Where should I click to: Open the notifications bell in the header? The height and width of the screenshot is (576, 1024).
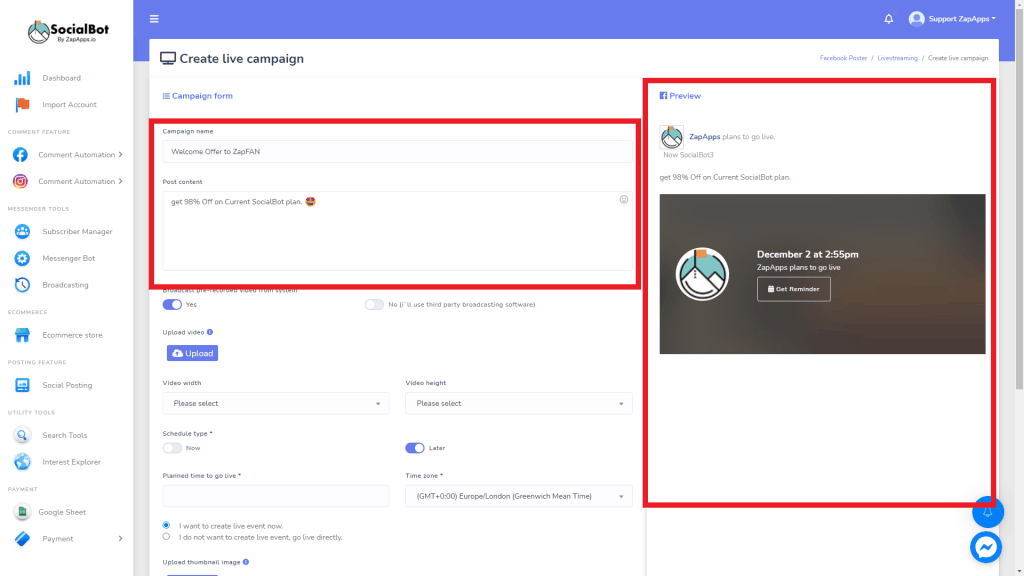point(889,19)
